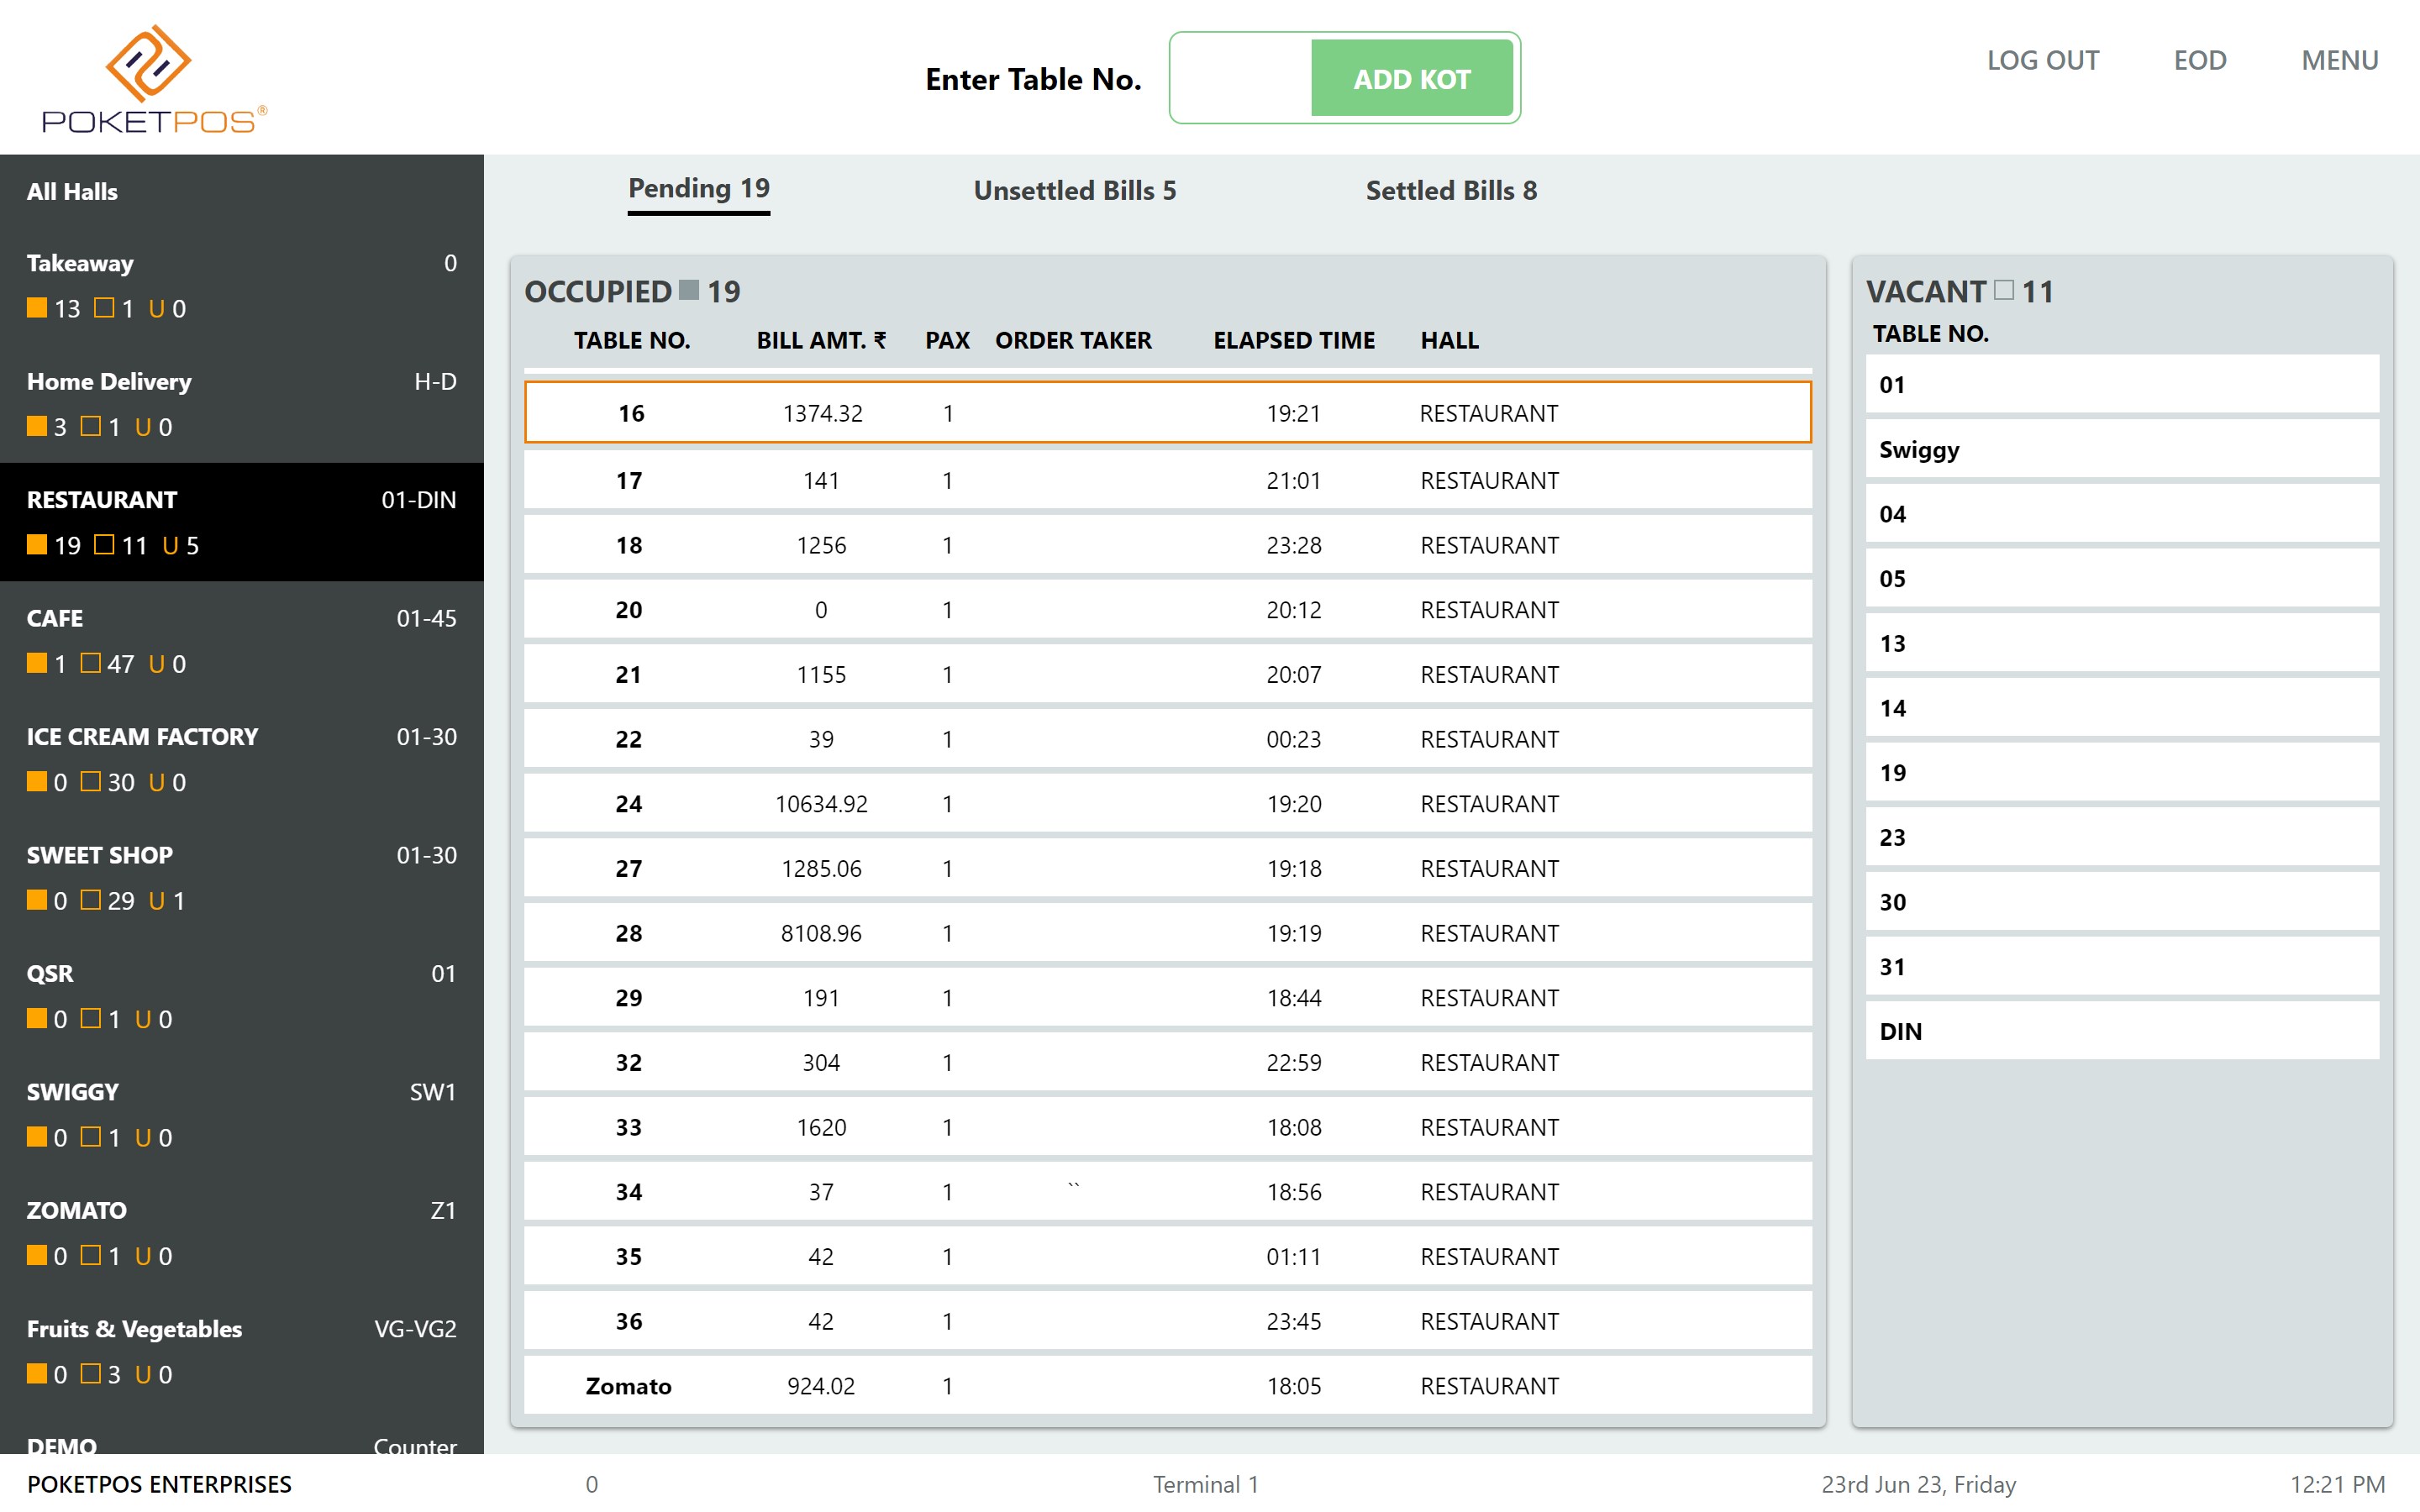Click the PoketPOS logo icon

click(x=148, y=63)
